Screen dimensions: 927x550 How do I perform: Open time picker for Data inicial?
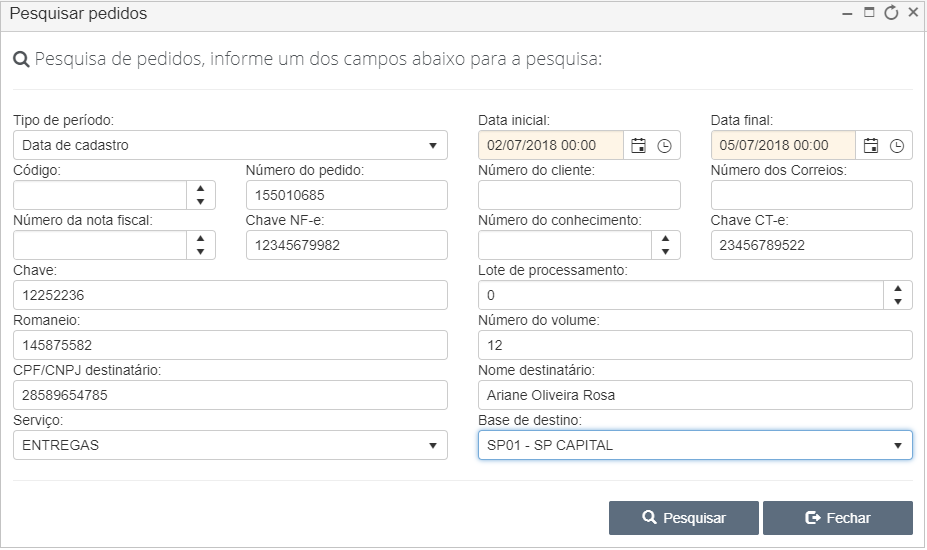665,145
